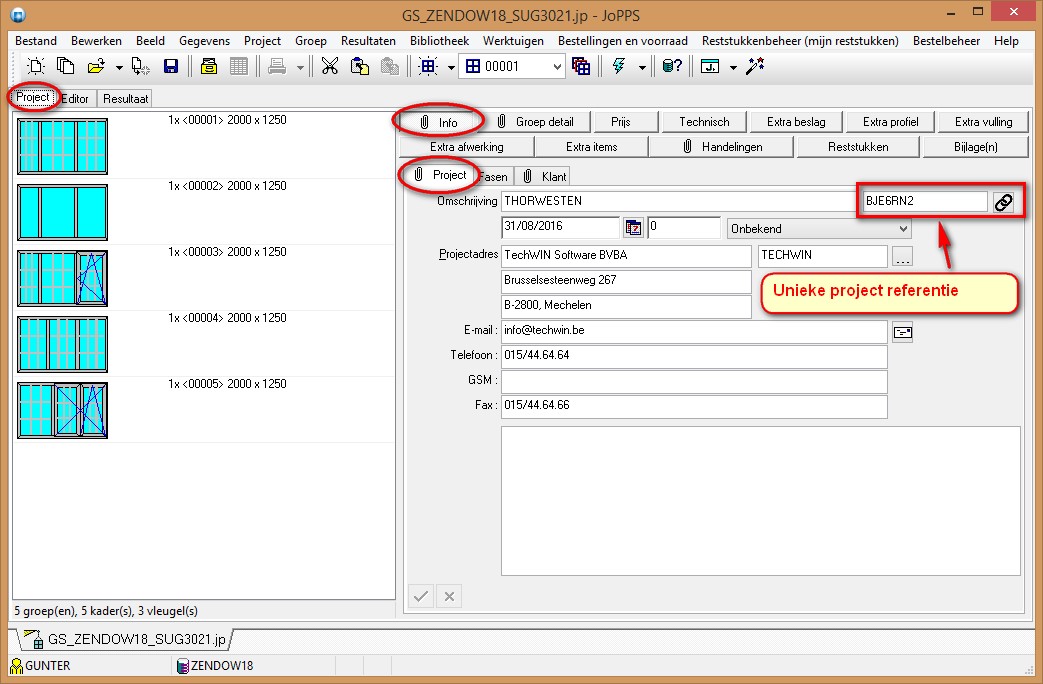This screenshot has height=684, width=1043.
Task: Click the chain link icon beside project reference
Action: [x=1003, y=202]
